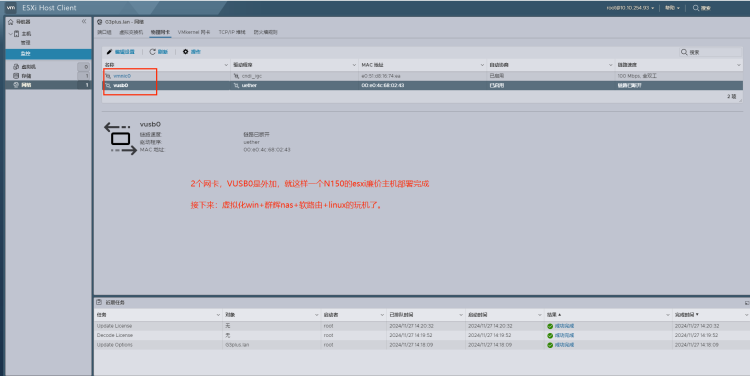Switch to the Port groups tab

pos(104,32)
